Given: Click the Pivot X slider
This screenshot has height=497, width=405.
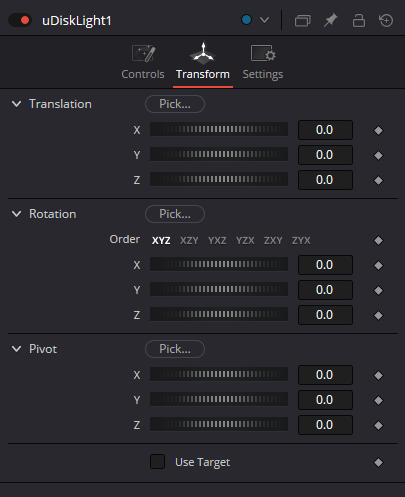Looking at the screenshot, I should [219, 374].
